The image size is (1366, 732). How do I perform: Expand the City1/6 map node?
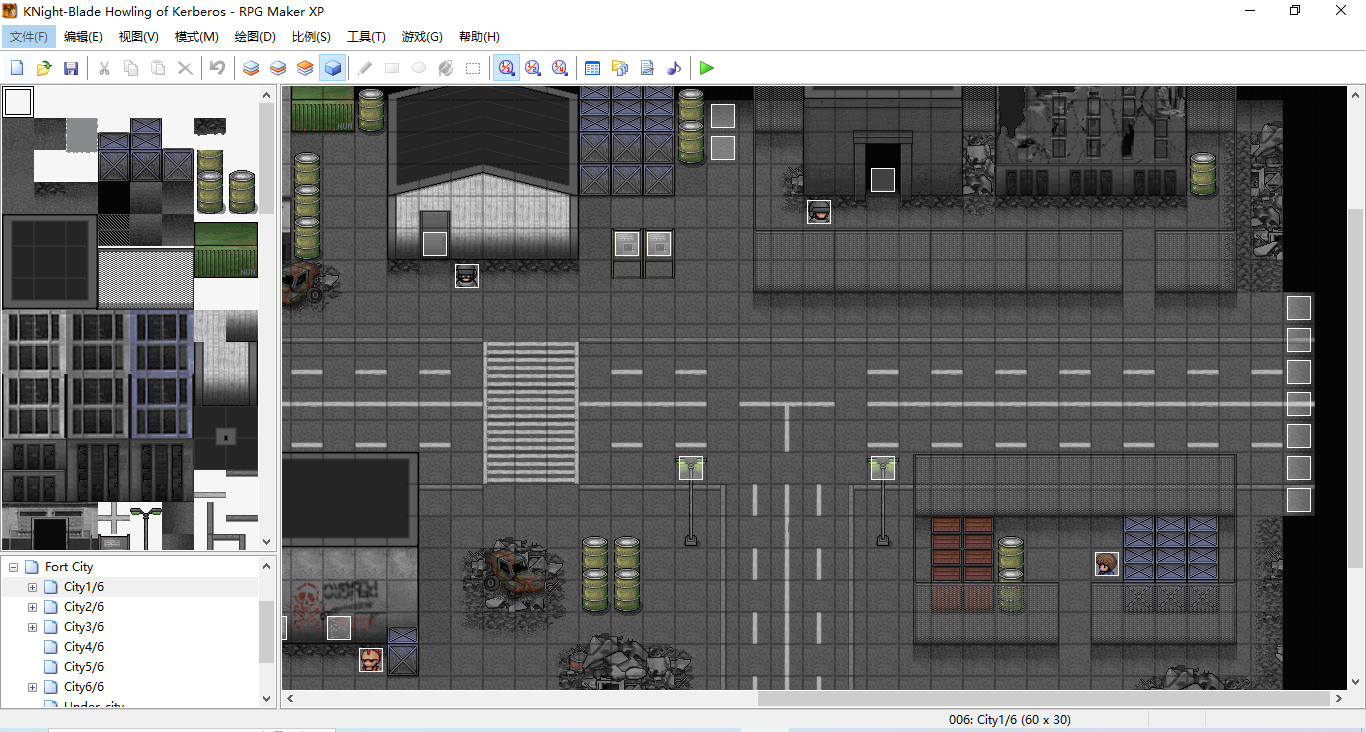click(32, 587)
